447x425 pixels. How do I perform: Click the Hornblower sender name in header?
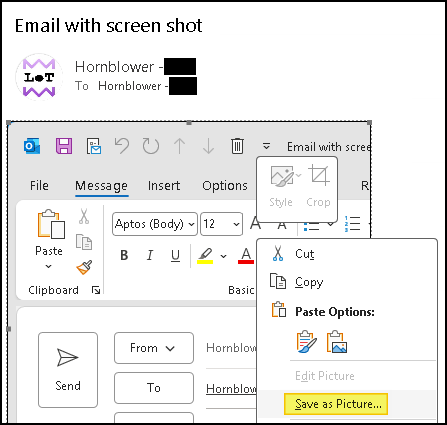(x=114, y=67)
